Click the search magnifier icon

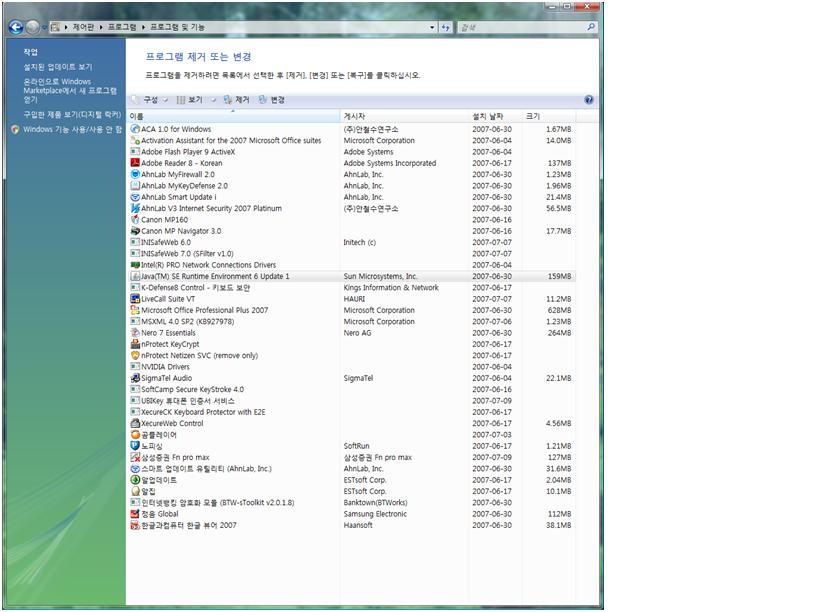[x=591, y=27]
